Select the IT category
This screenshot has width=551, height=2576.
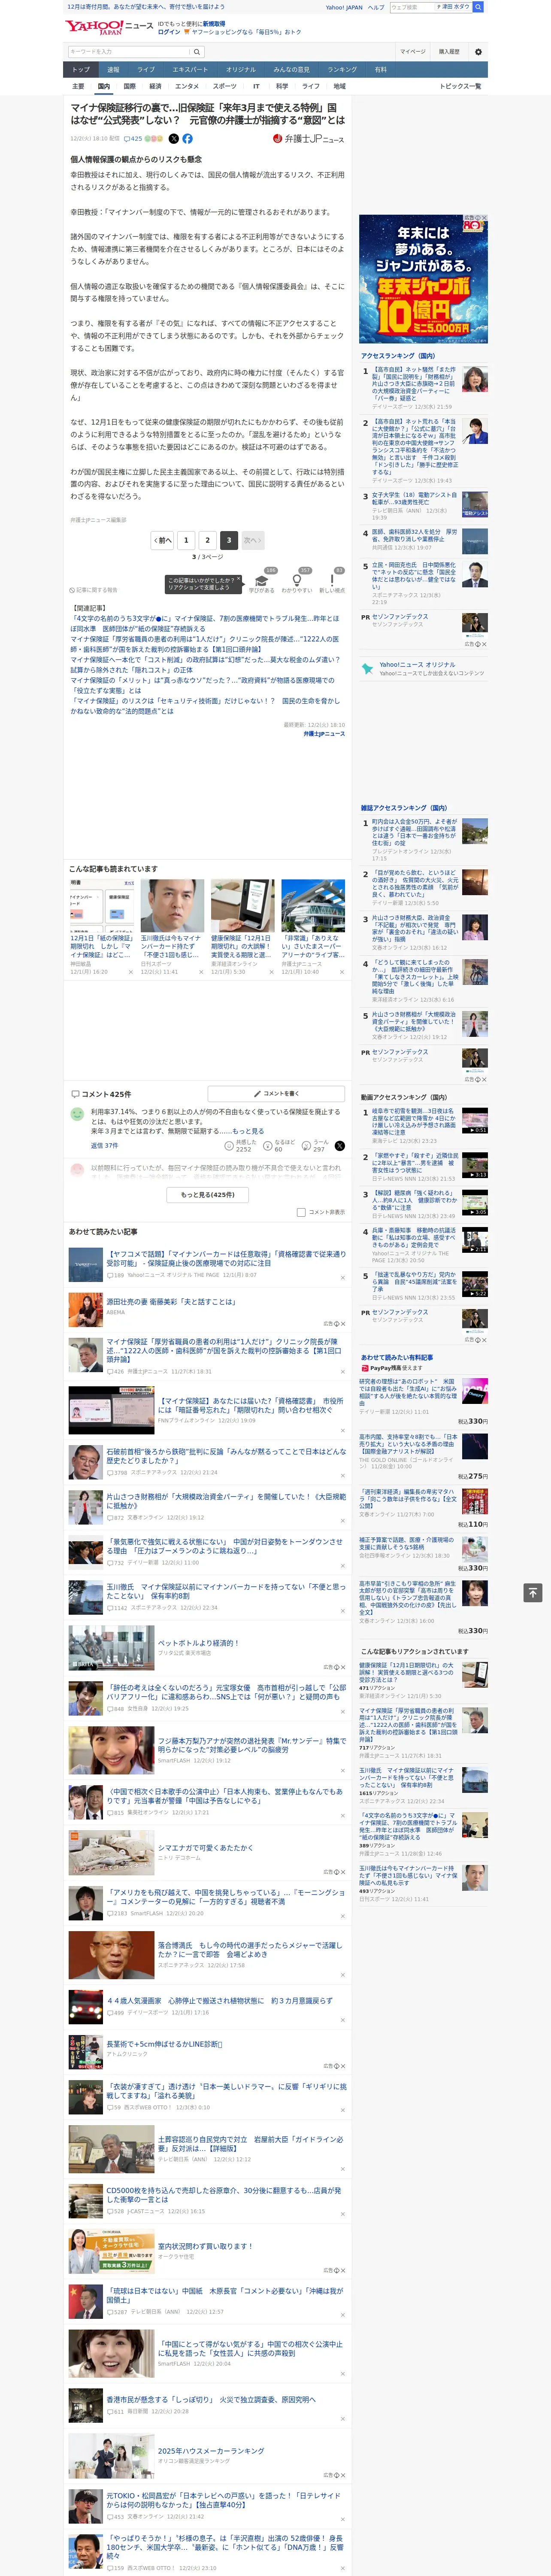(256, 87)
